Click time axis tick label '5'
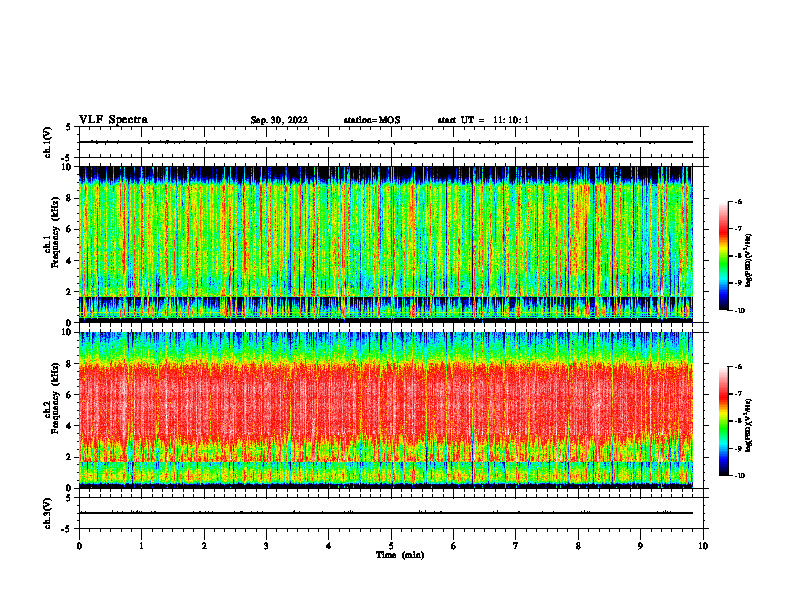 pos(391,546)
